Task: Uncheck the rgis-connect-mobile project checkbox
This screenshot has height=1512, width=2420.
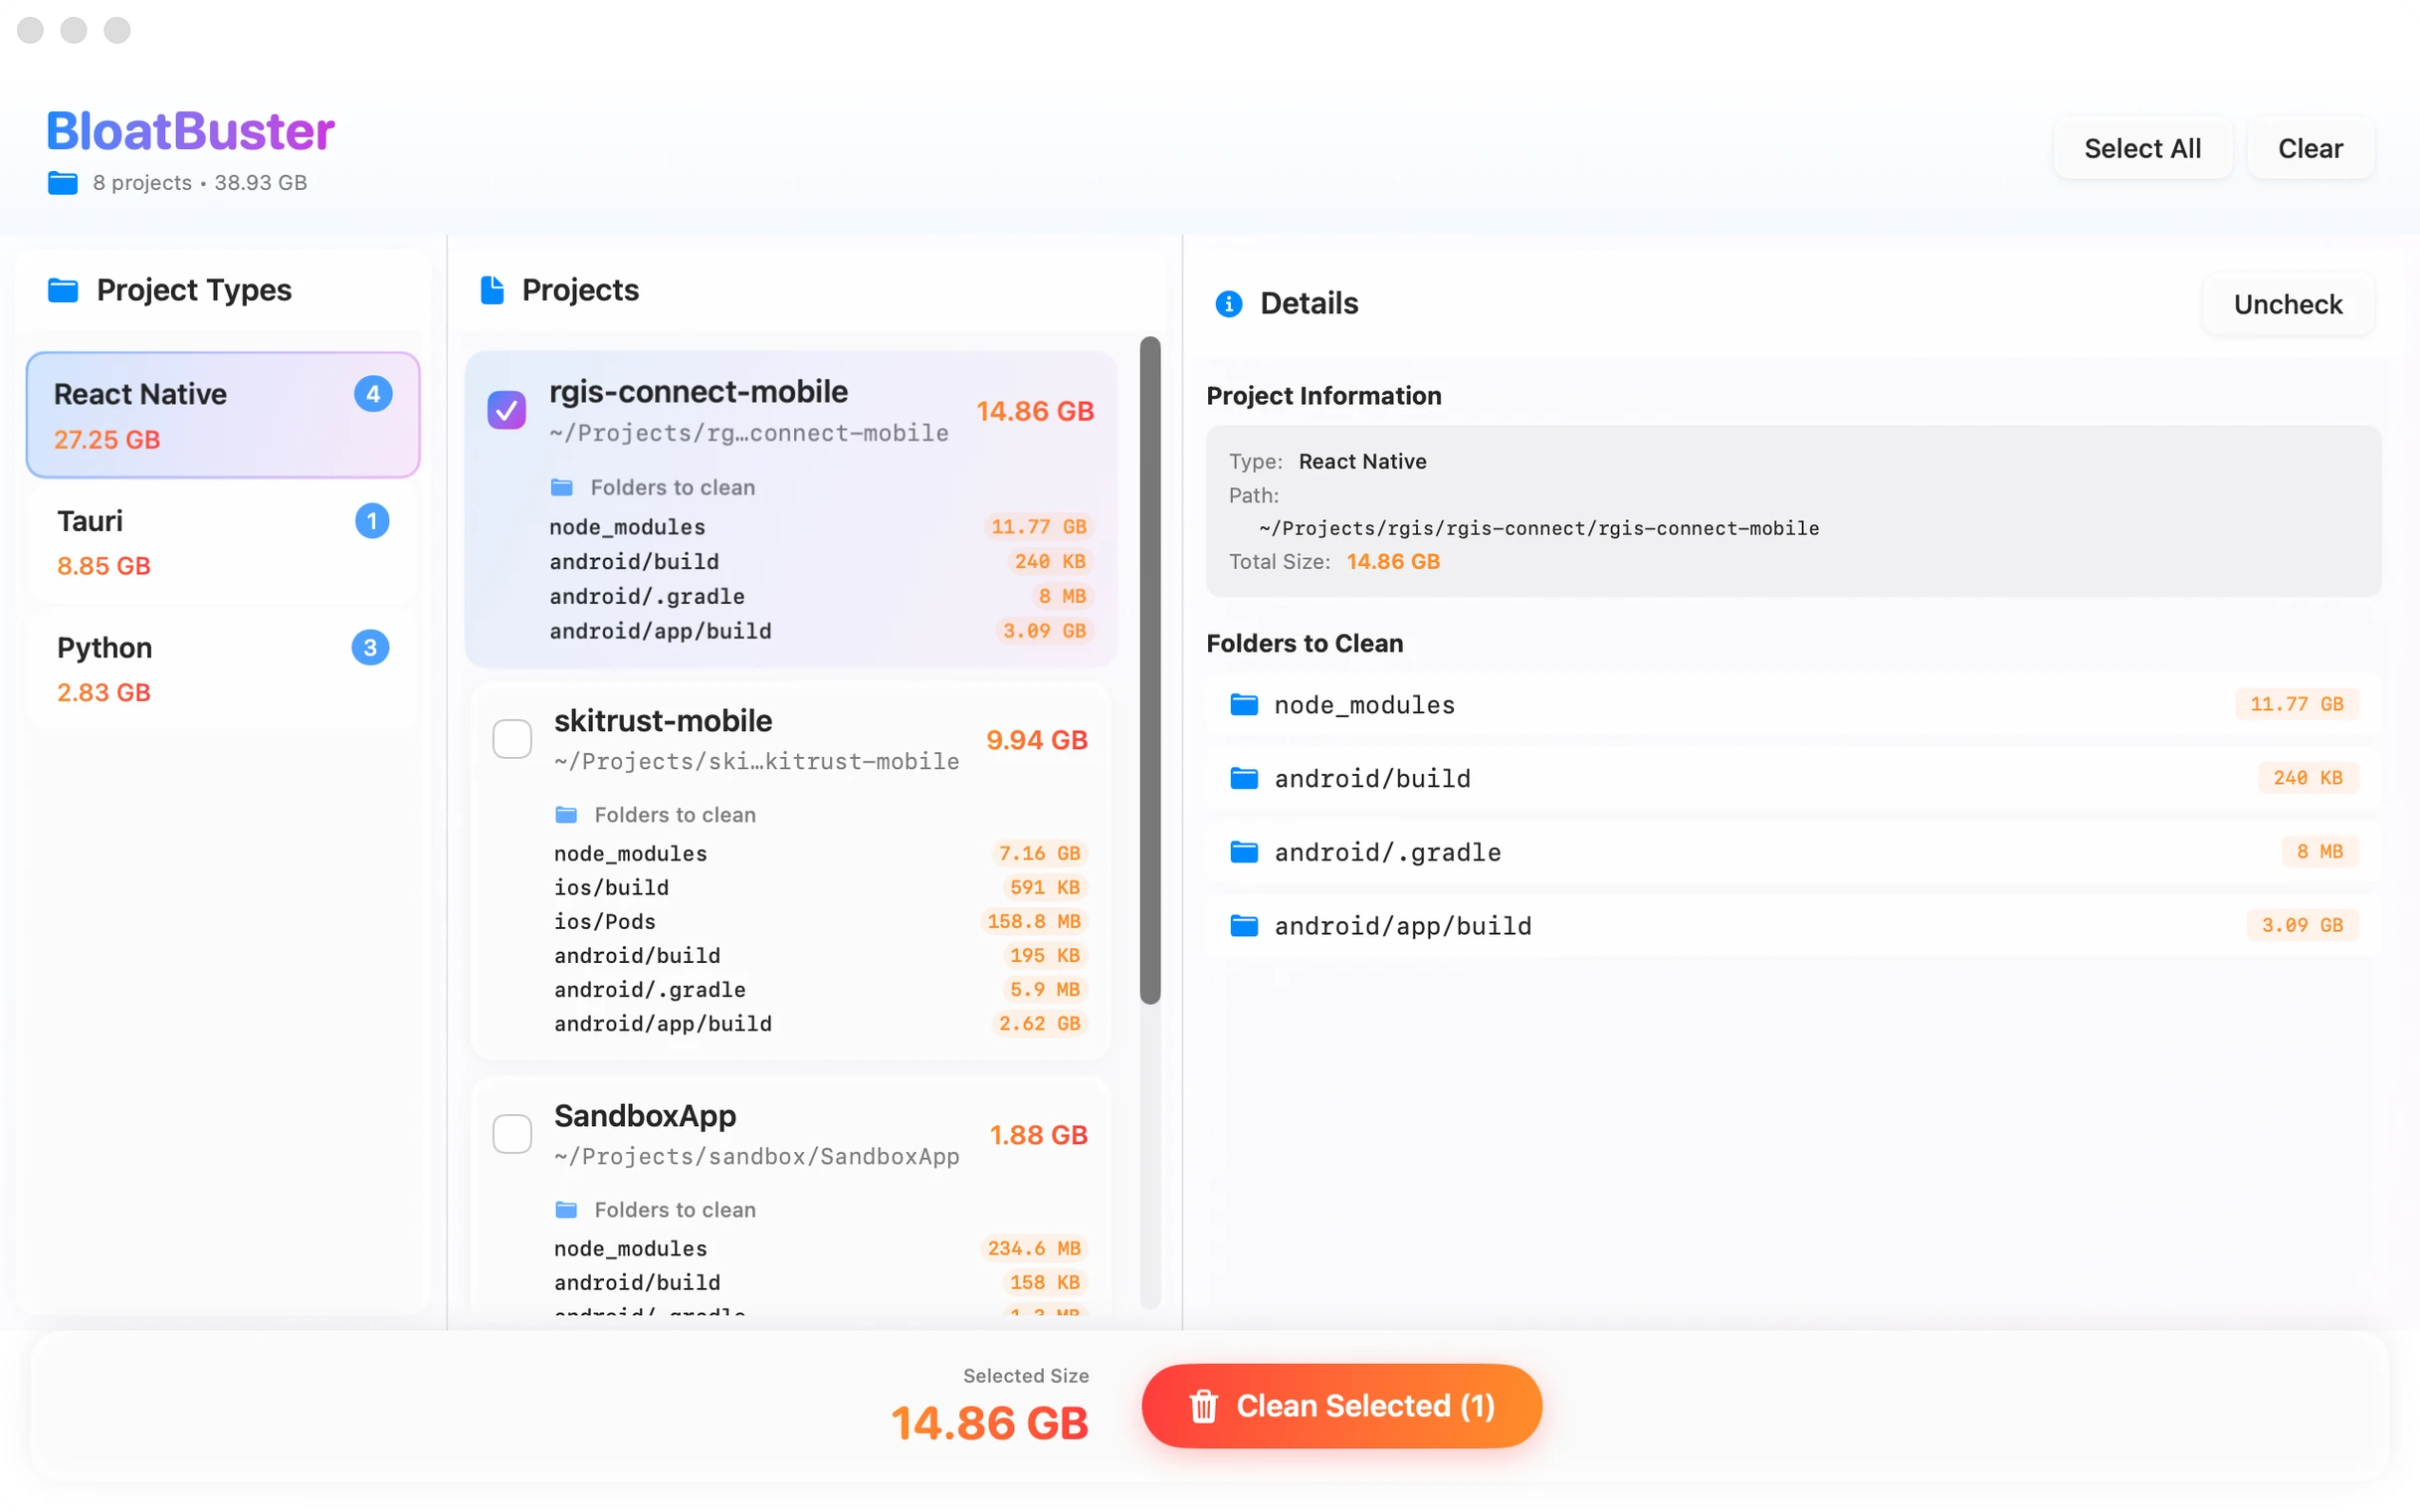Action: coord(507,410)
